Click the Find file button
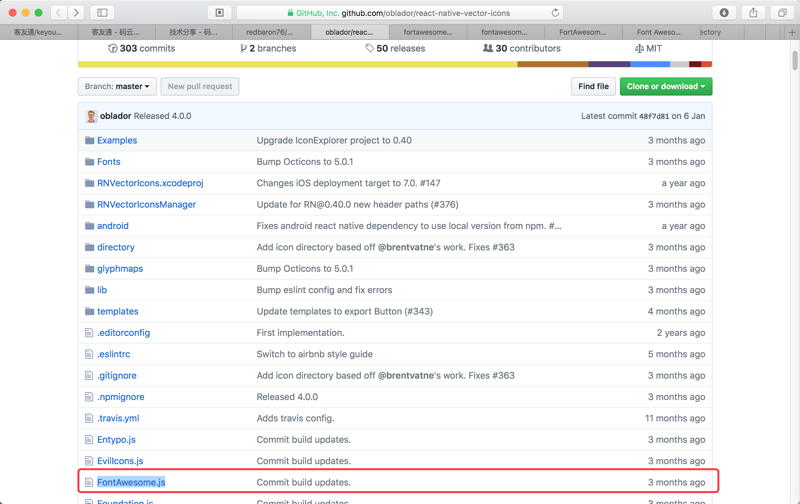The height and width of the screenshot is (504, 800). click(x=593, y=87)
